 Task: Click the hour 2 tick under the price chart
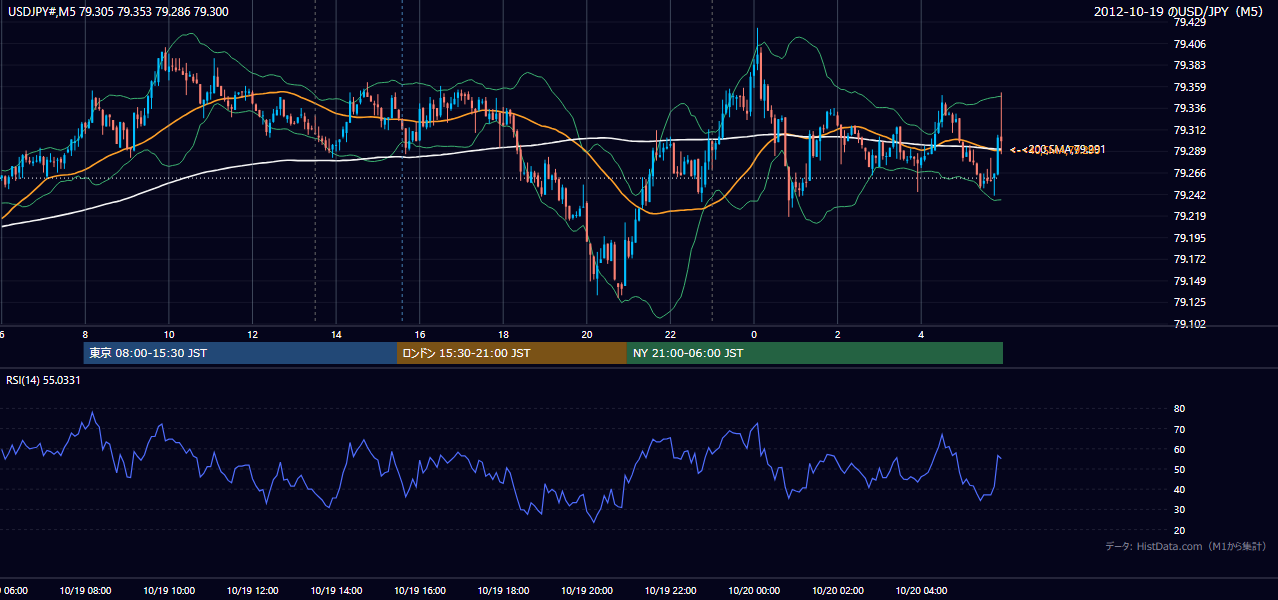(838, 335)
